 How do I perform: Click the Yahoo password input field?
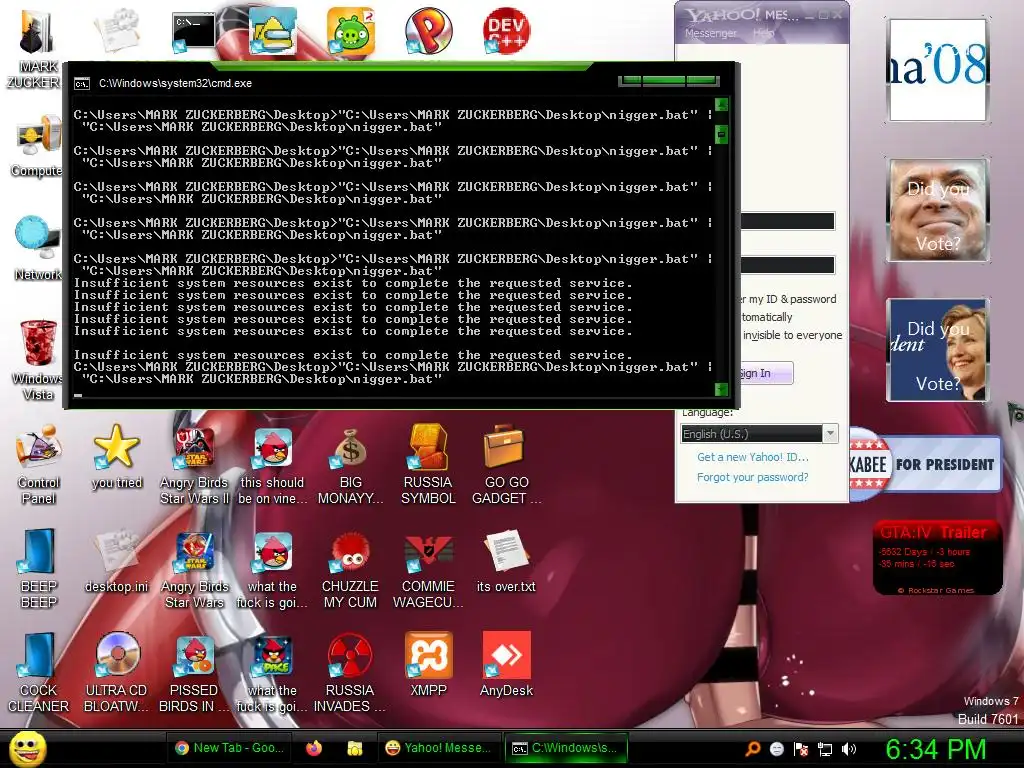[788, 264]
